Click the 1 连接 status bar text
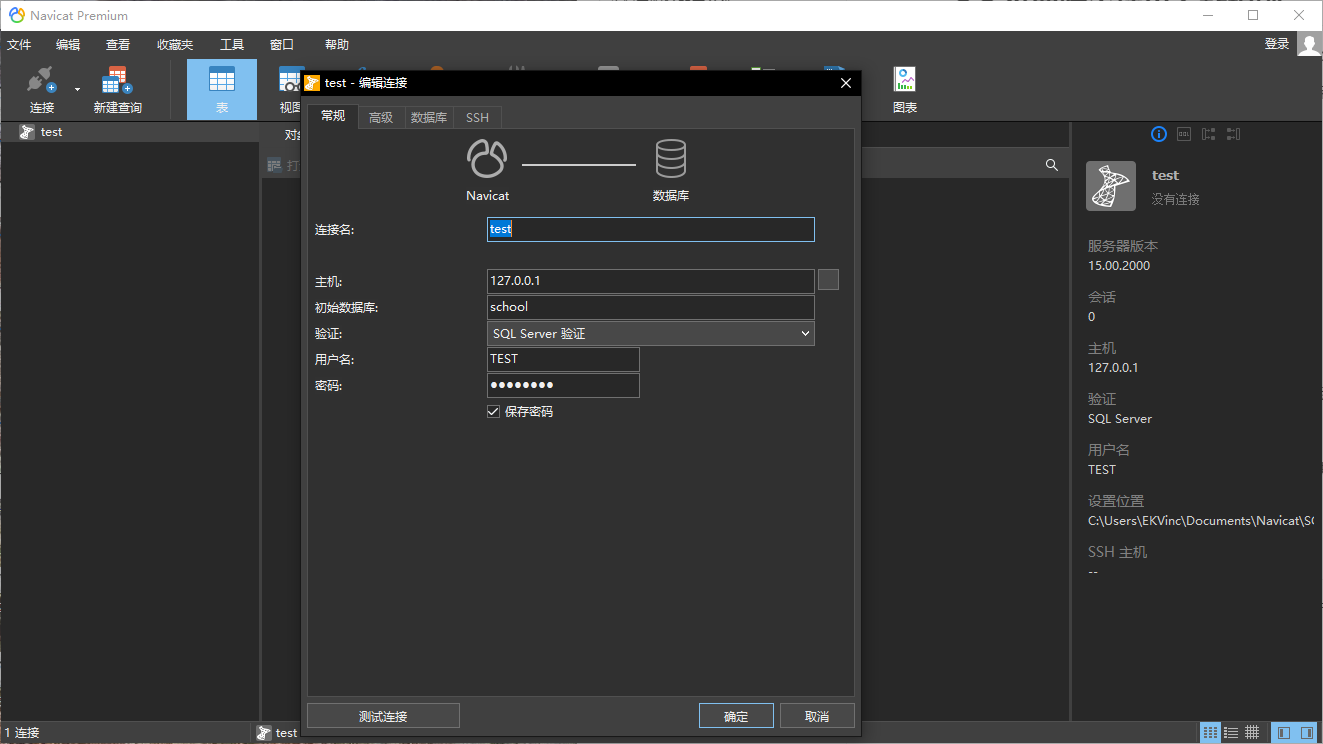Screen dimensions: 1323x744 click(x=22, y=733)
